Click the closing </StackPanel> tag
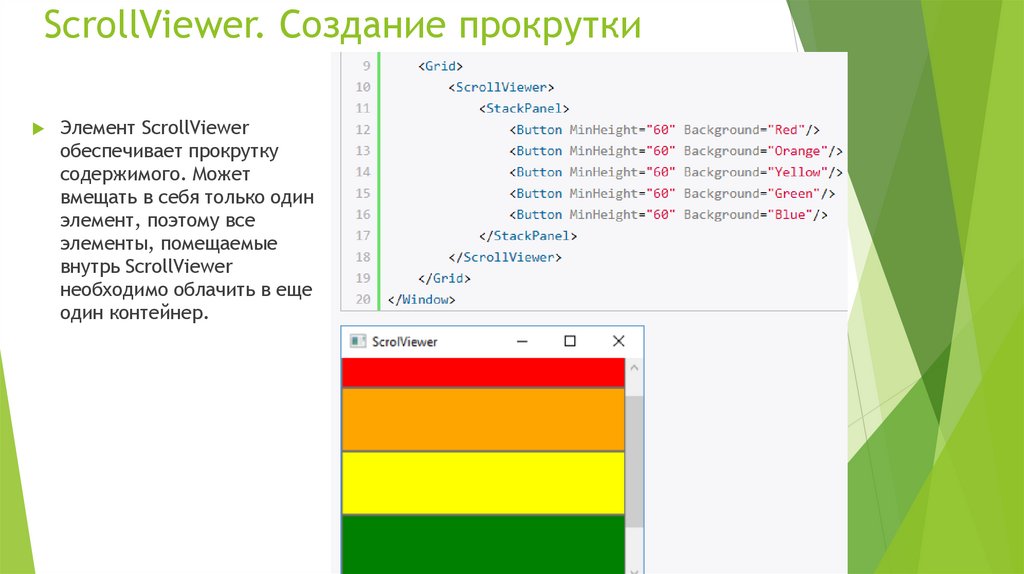This screenshot has height=574, width=1024. click(x=528, y=236)
